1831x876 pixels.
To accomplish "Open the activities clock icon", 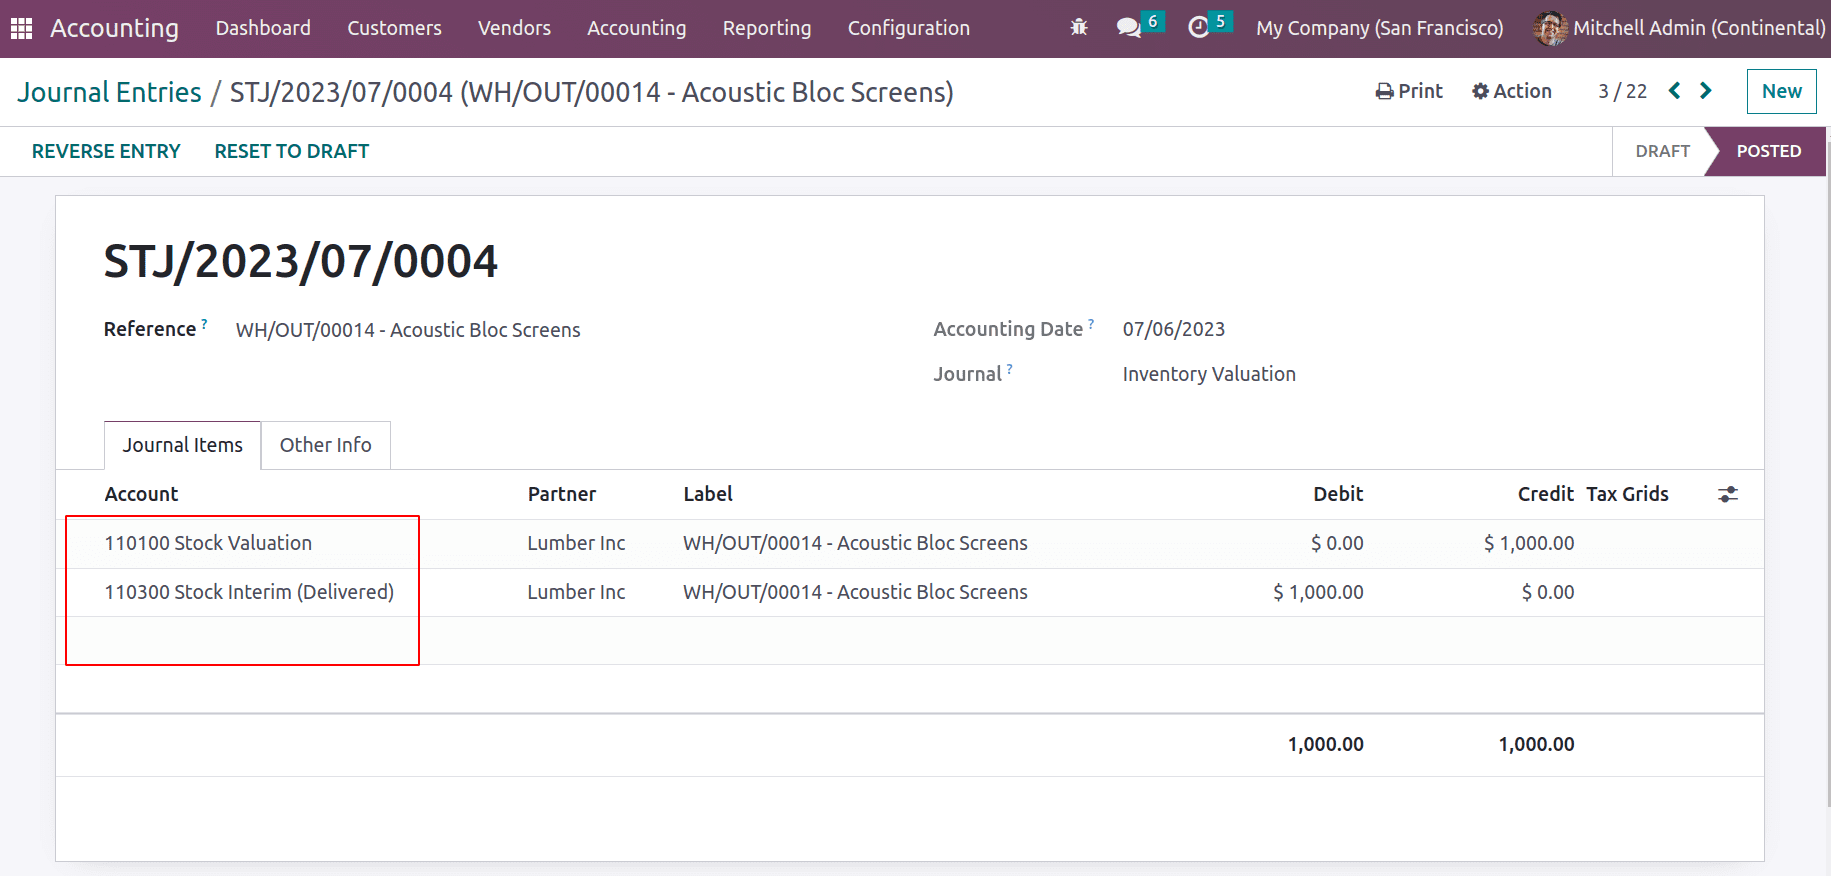I will point(1199,28).
